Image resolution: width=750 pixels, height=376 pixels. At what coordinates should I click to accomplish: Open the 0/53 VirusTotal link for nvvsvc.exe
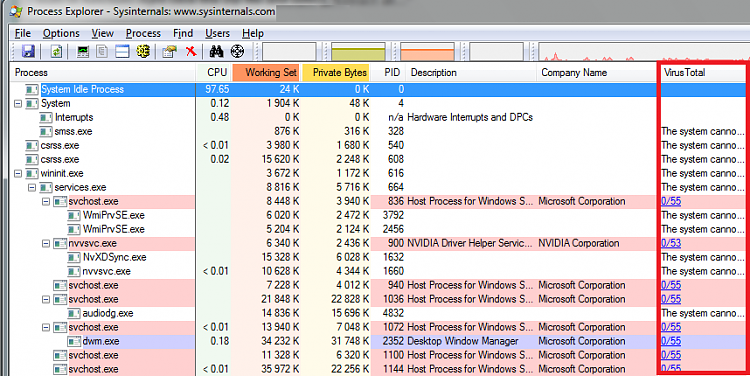(671, 243)
